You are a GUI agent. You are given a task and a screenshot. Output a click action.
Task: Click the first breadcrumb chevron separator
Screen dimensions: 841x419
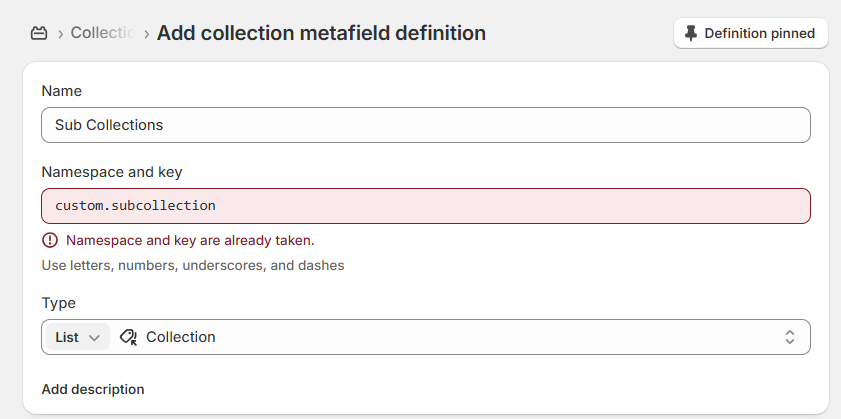point(60,33)
